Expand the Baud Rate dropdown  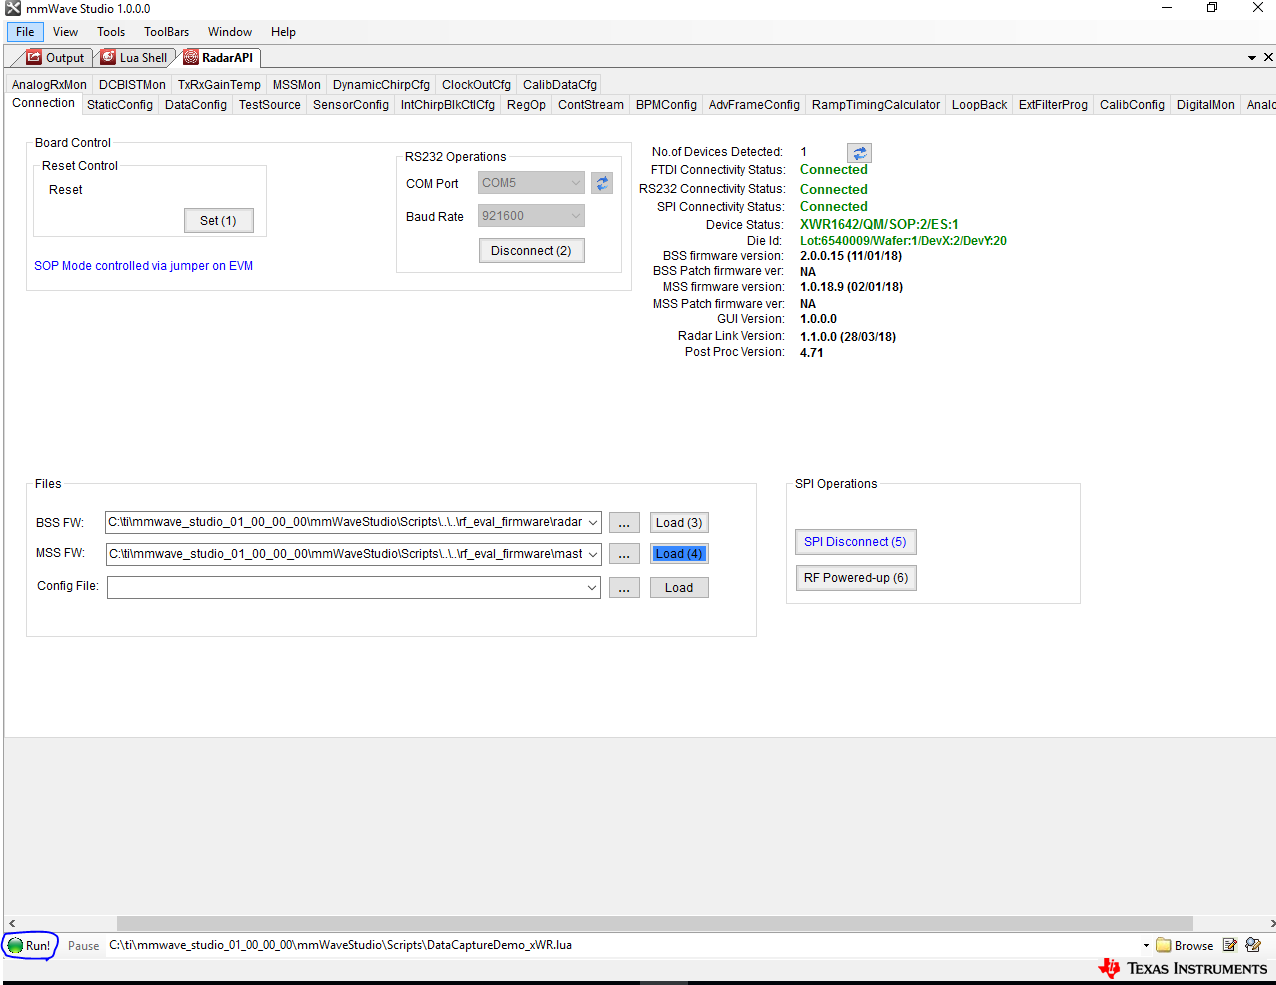576,216
